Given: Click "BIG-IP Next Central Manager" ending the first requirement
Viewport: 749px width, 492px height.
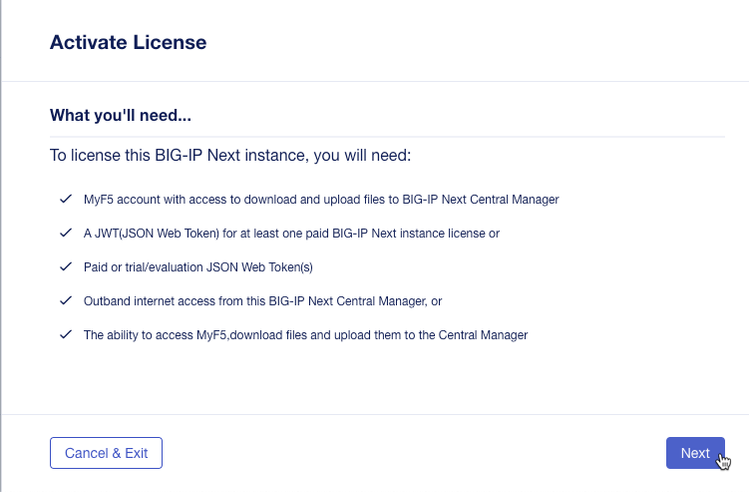Looking at the screenshot, I should click(480, 199).
